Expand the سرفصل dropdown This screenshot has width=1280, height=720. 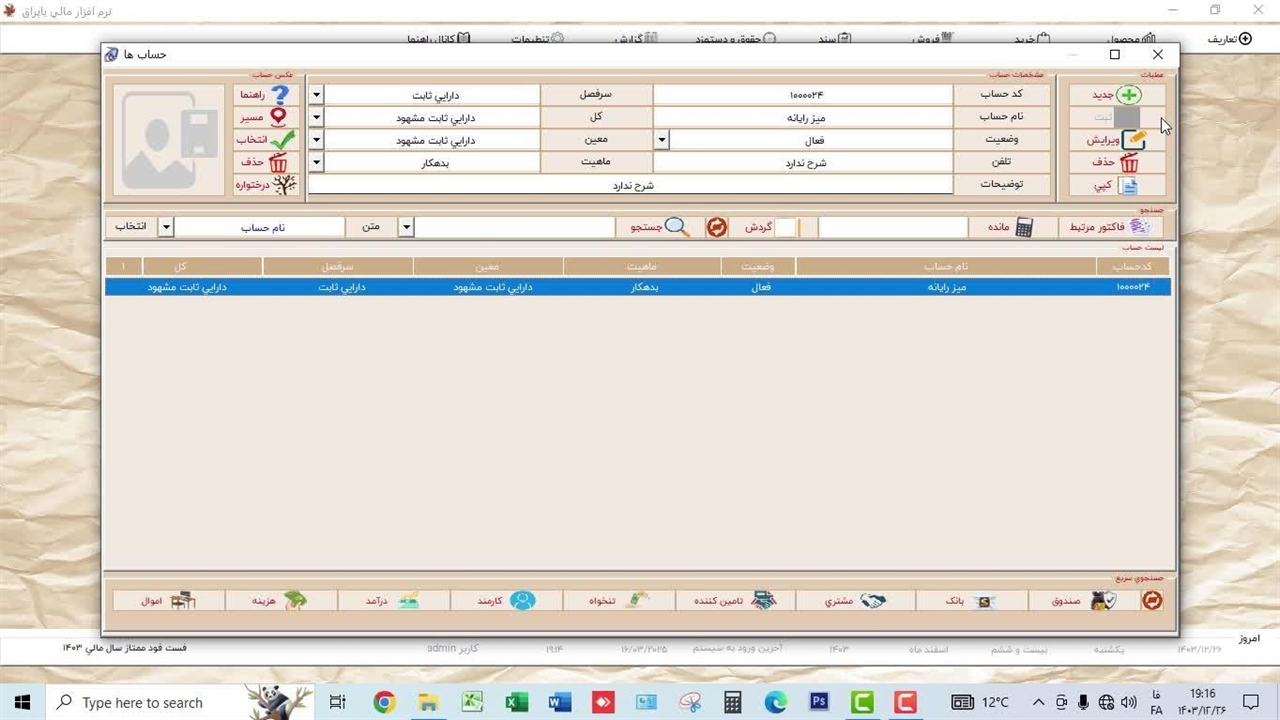[316, 95]
